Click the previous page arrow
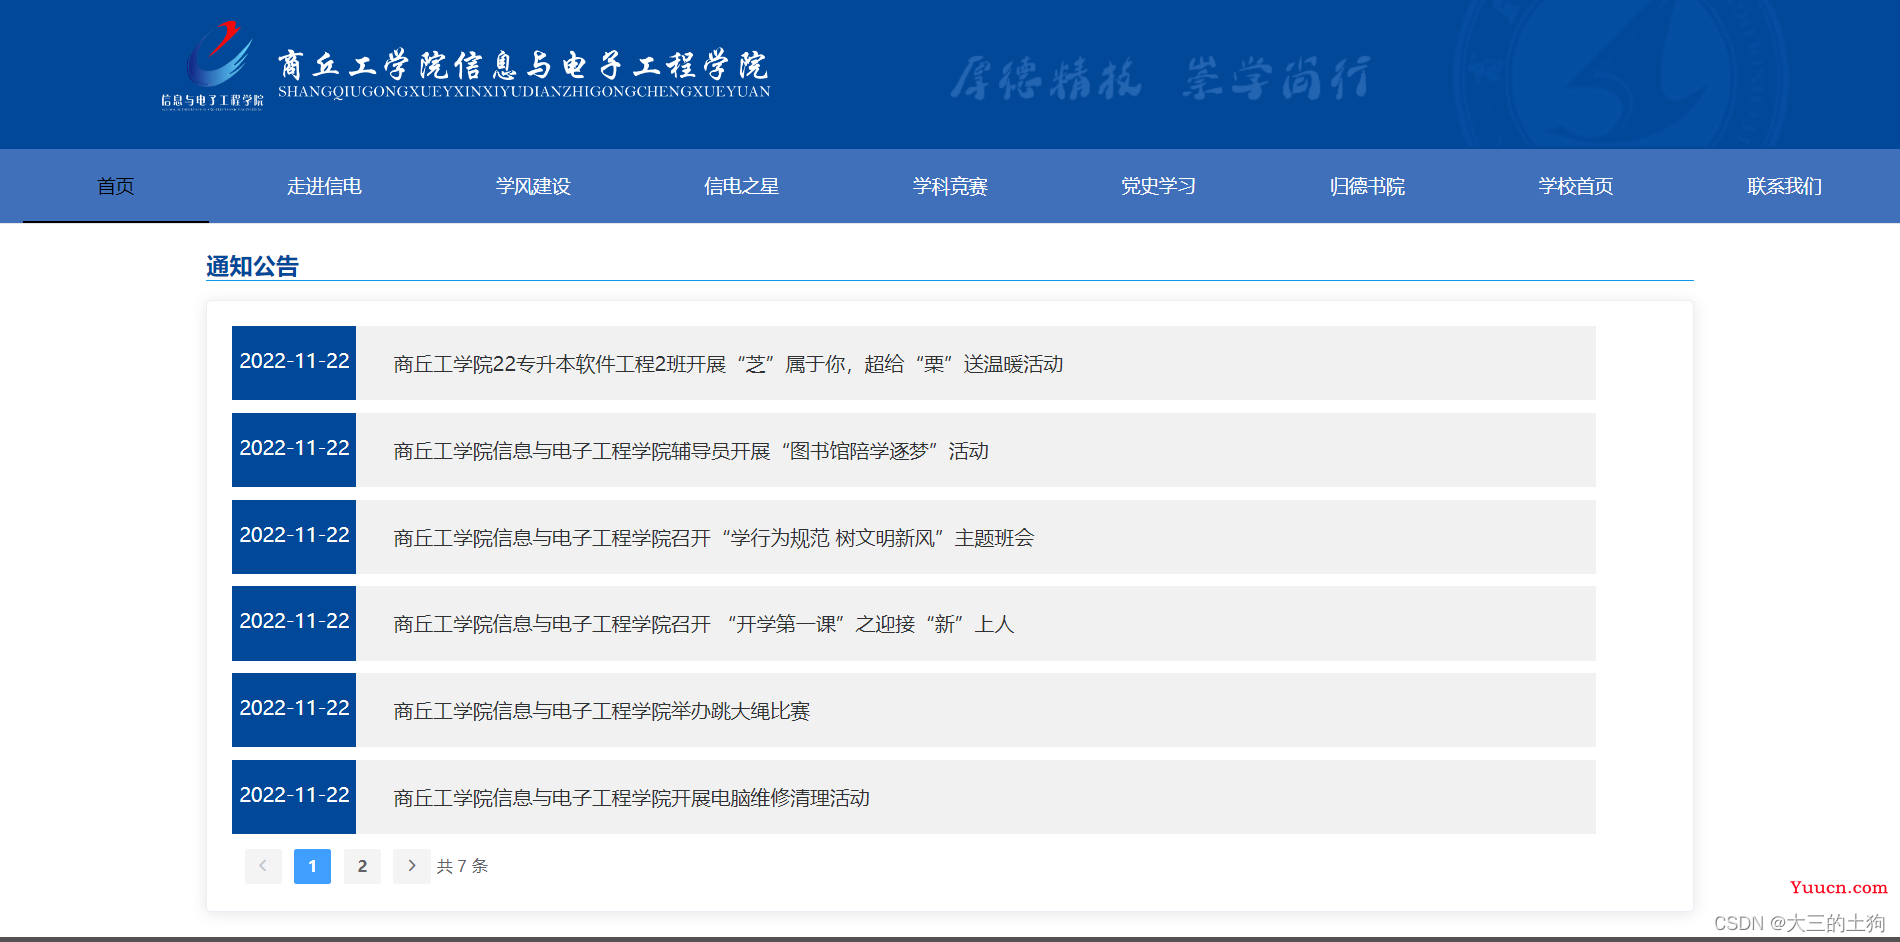Viewport: 1900px width, 942px height. click(263, 866)
